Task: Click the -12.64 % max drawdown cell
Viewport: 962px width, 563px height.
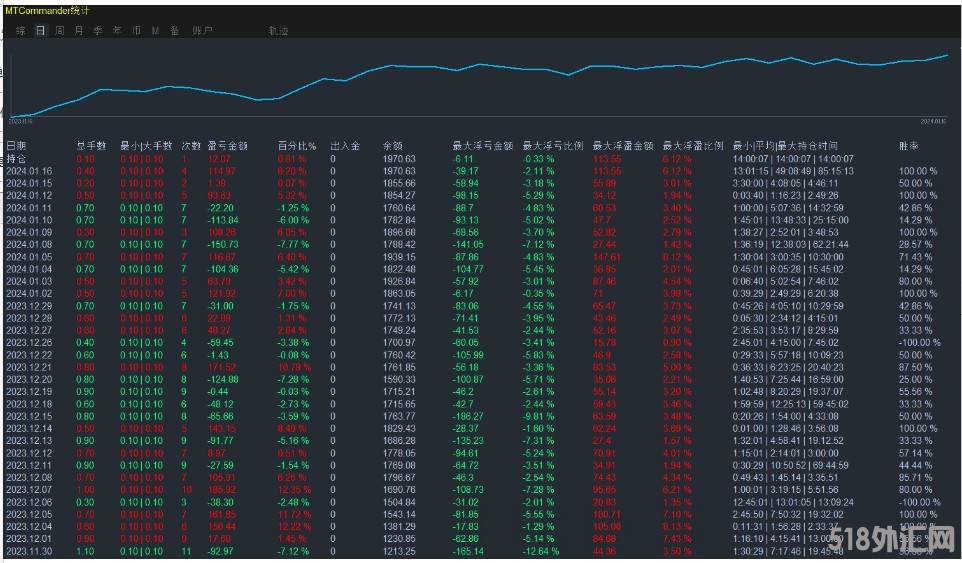Action: point(541,551)
